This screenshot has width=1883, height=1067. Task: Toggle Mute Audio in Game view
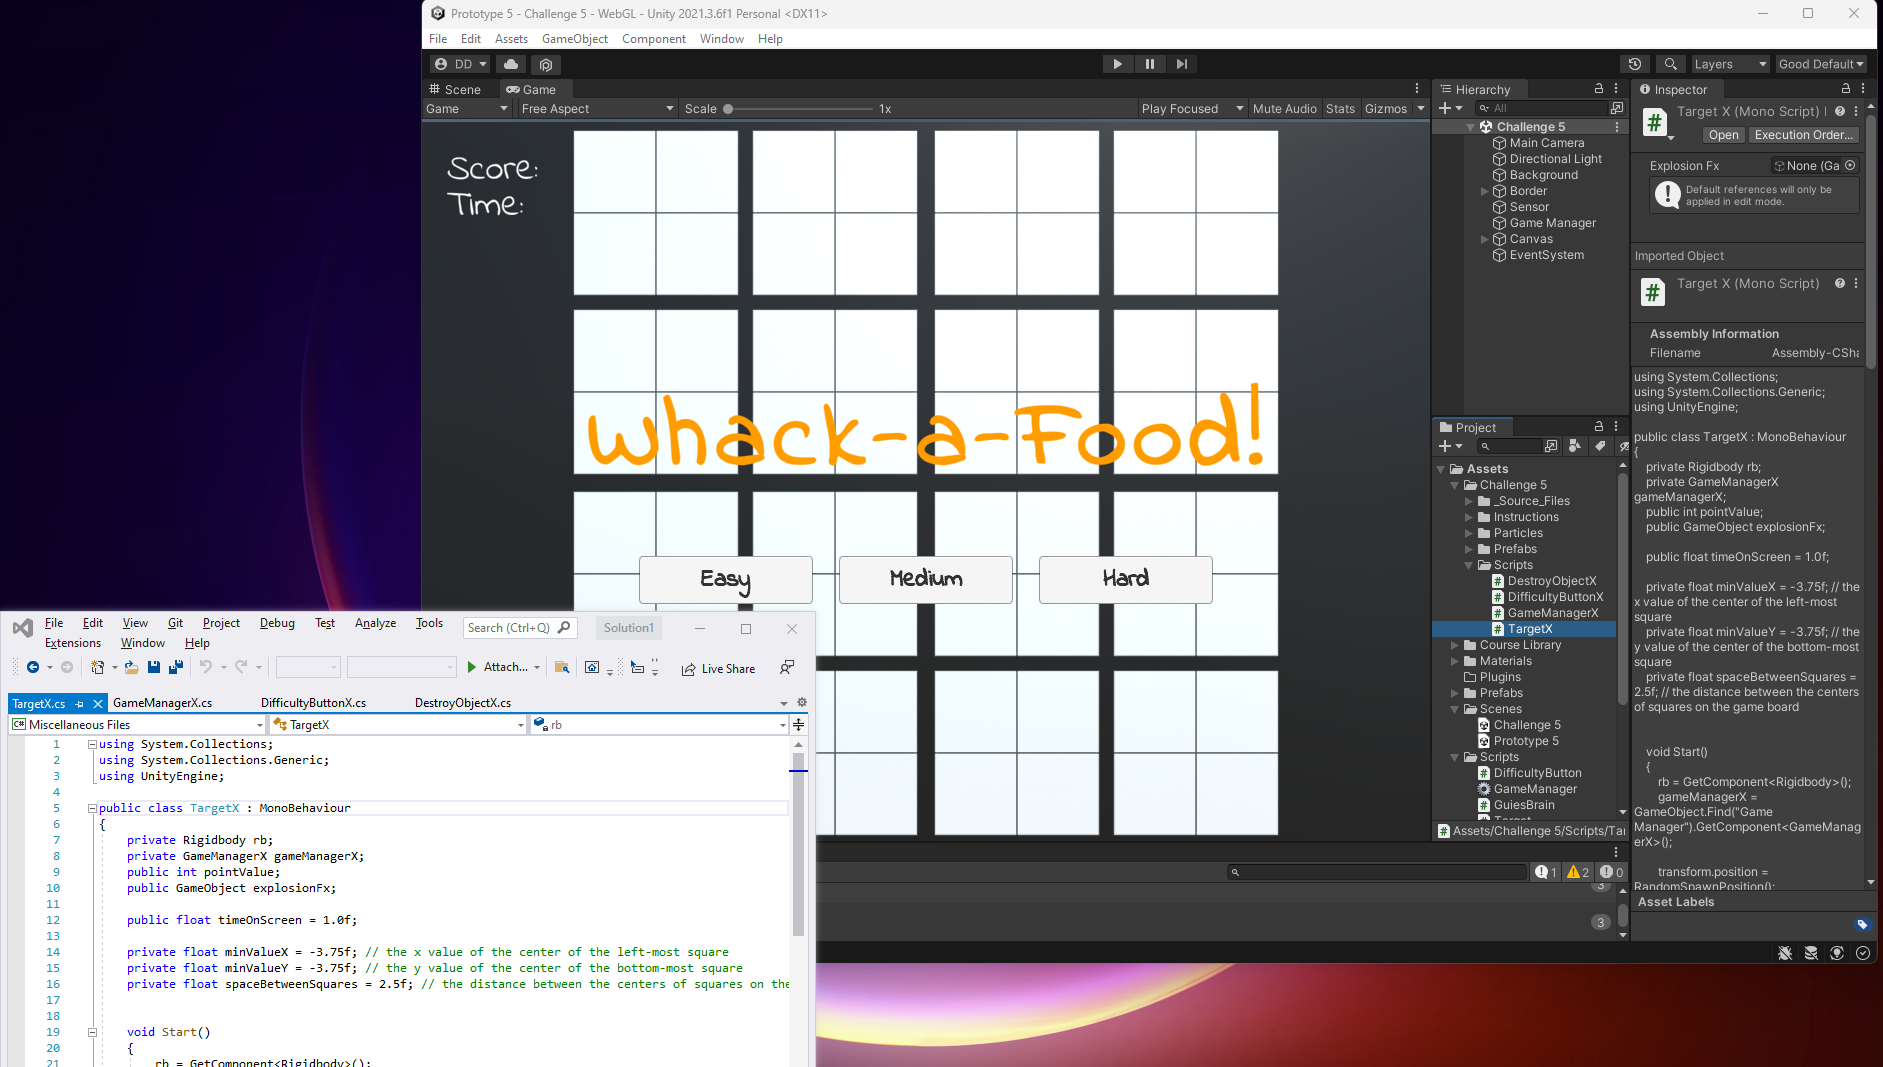pyautogui.click(x=1284, y=109)
